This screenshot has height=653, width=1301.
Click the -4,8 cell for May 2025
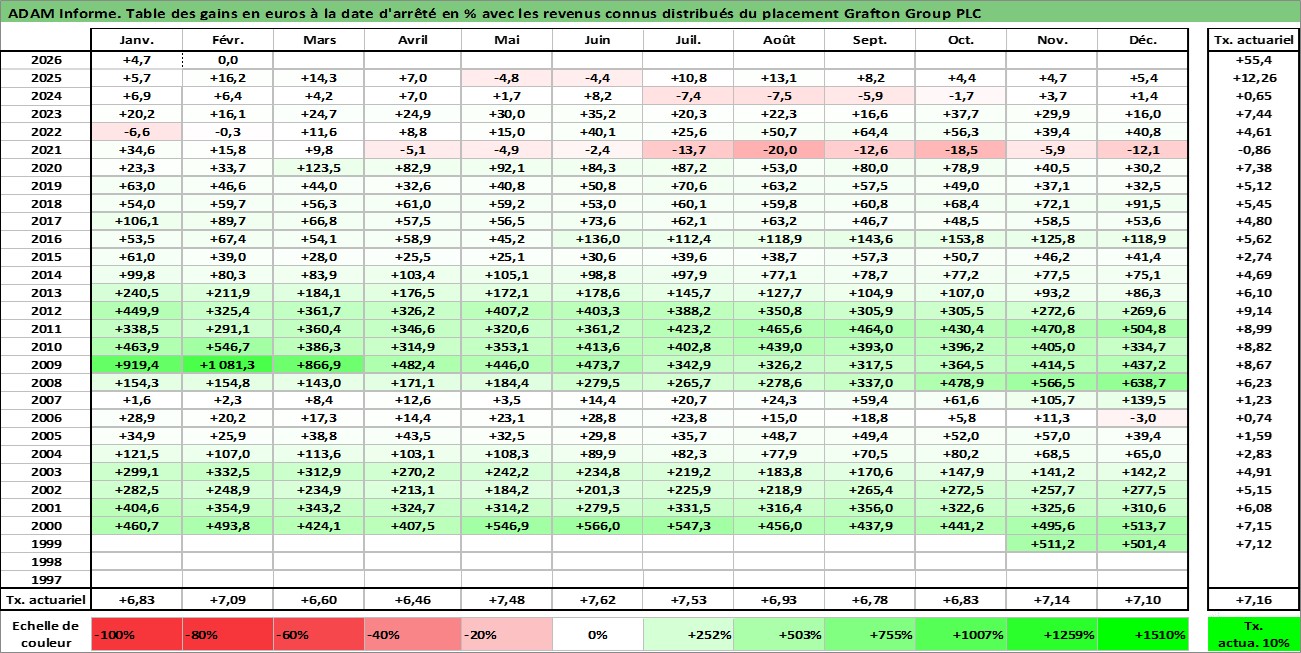[x=506, y=78]
